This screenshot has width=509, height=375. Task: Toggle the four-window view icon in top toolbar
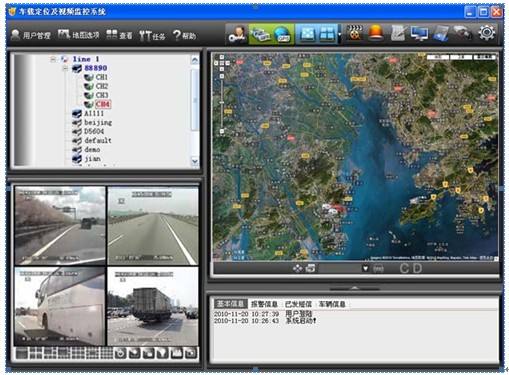click(326, 34)
